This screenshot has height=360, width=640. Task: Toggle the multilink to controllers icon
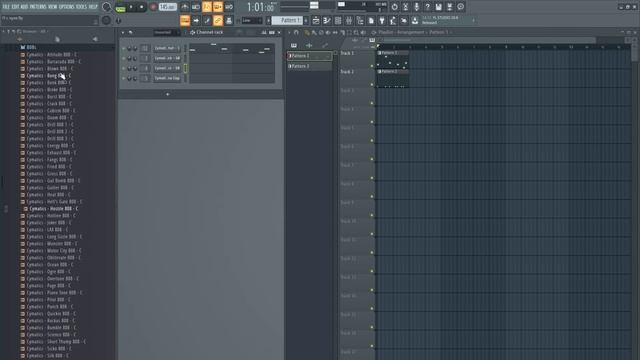218,20
